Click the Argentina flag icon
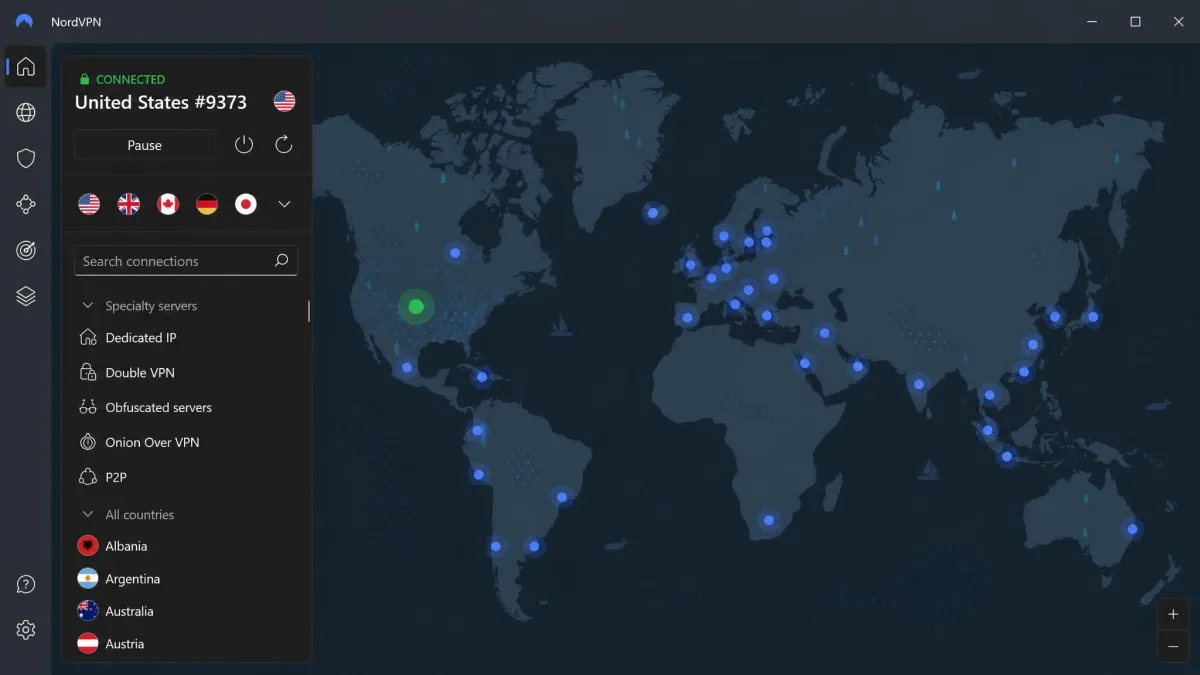 coord(88,579)
